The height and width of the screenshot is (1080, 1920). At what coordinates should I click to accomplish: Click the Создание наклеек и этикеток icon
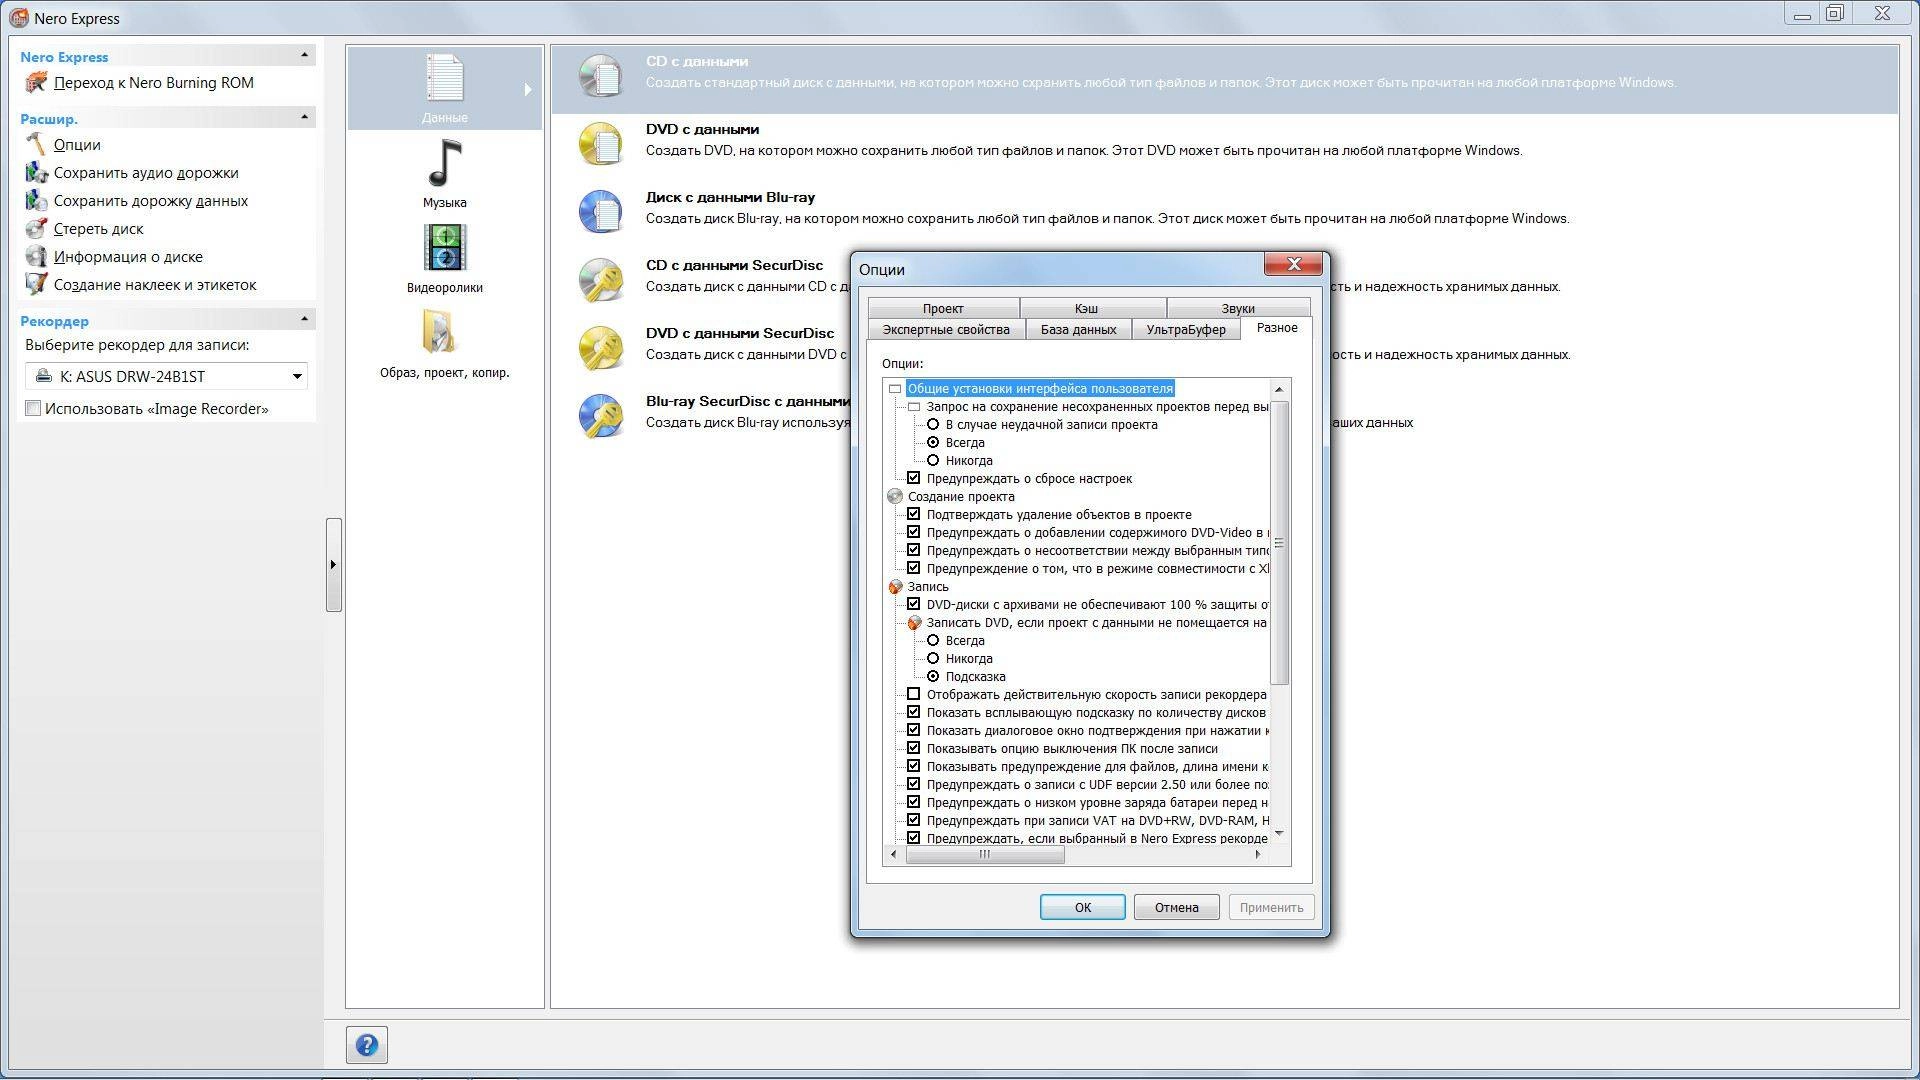point(36,285)
